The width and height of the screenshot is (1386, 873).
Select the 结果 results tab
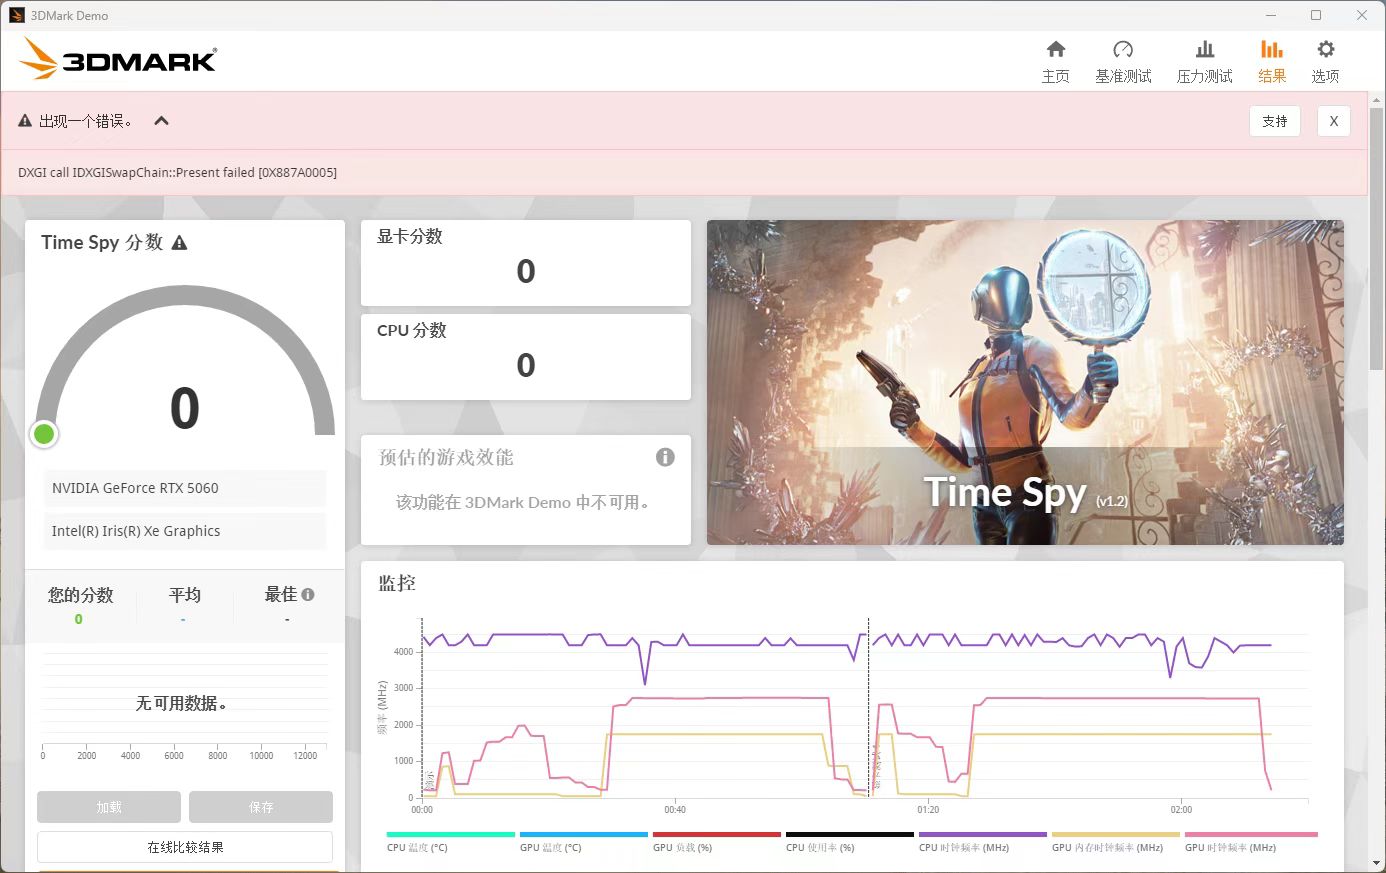click(x=1272, y=61)
